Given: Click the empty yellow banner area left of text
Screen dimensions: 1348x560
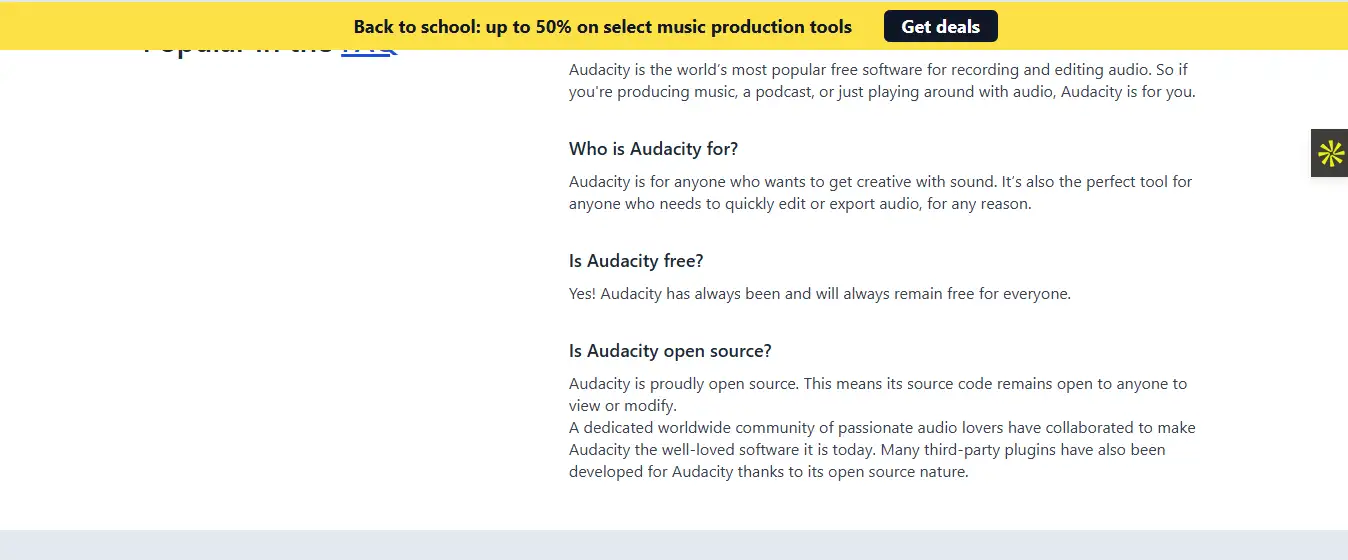Looking at the screenshot, I should coord(170,25).
